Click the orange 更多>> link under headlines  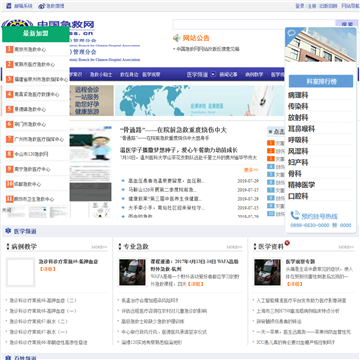pos(251,170)
